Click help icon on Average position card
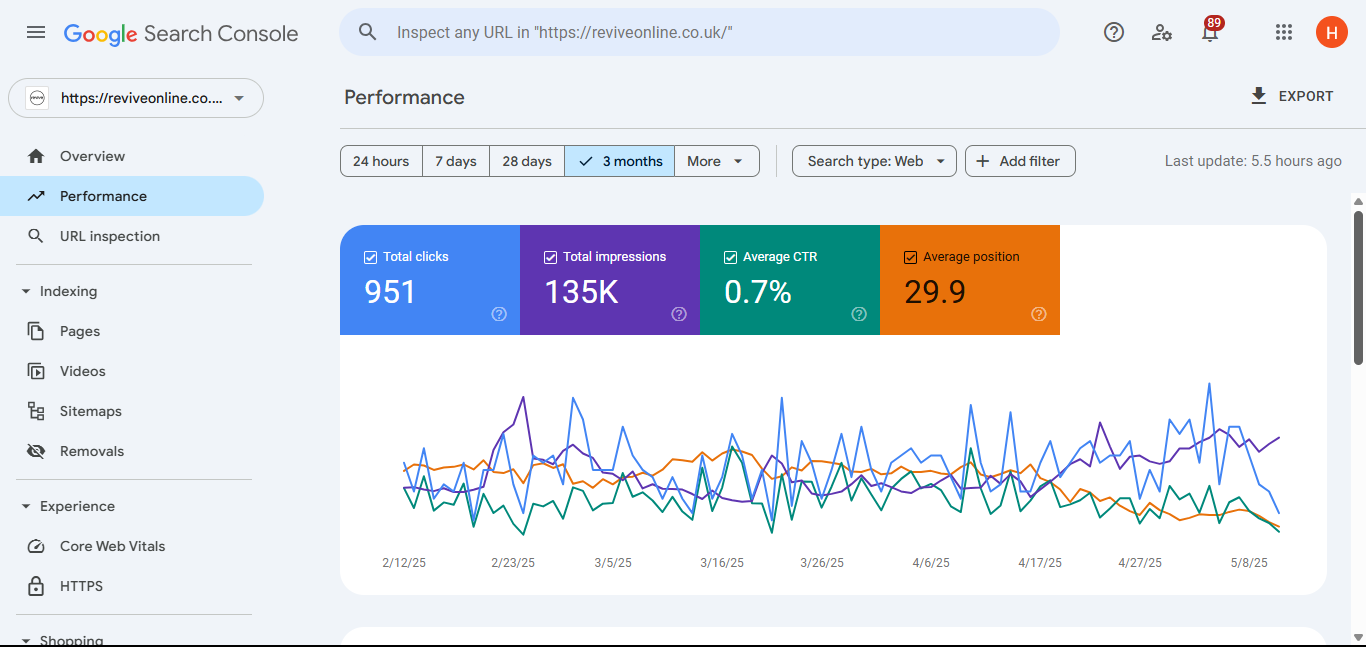The width and height of the screenshot is (1366, 647). (1039, 314)
